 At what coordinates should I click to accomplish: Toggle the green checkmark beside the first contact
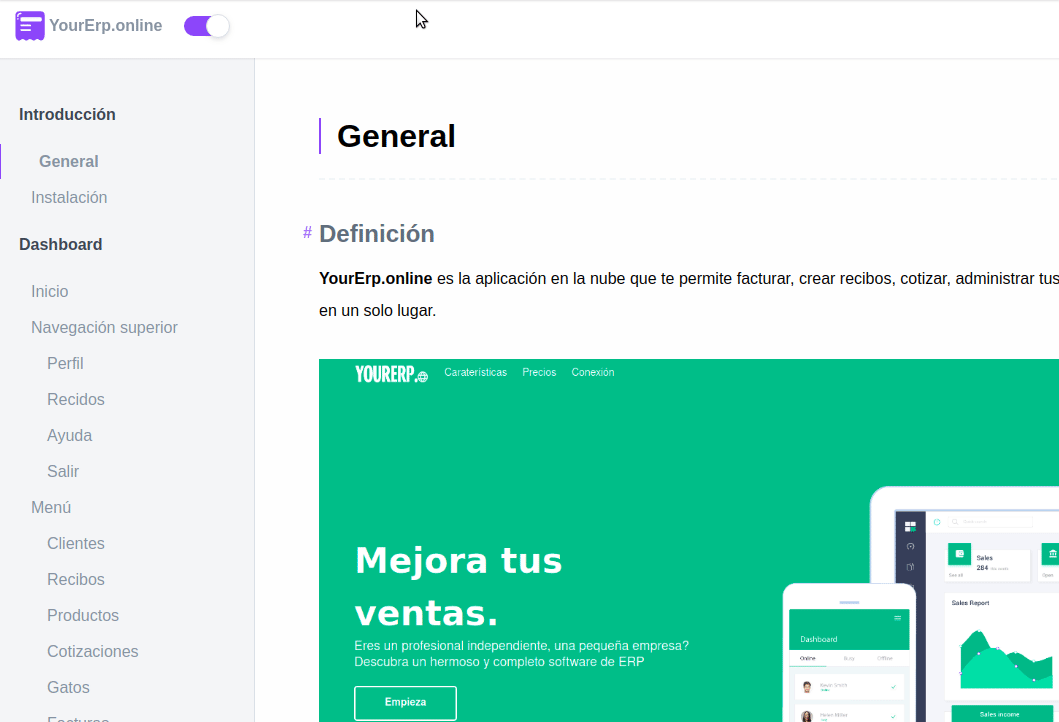pos(893,687)
